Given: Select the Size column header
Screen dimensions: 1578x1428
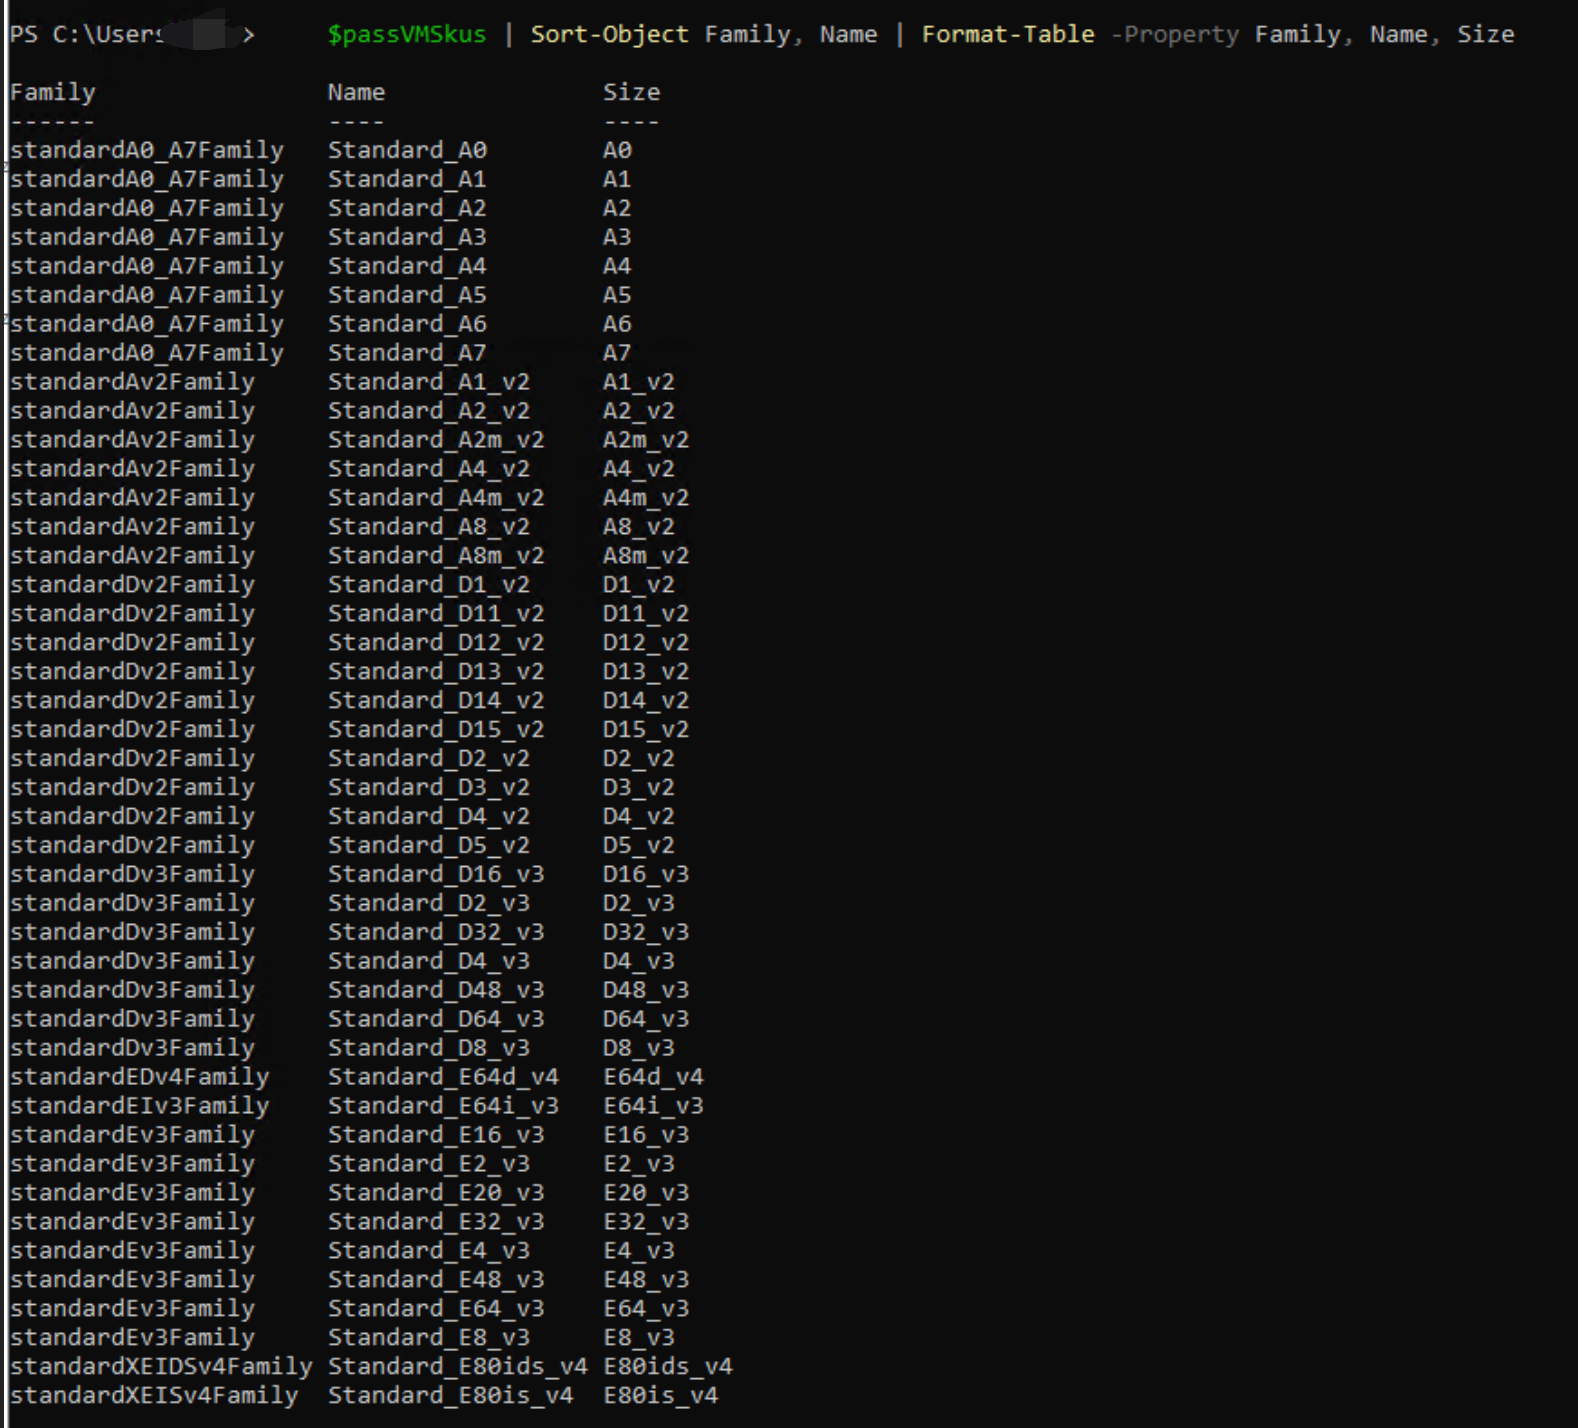Looking at the screenshot, I should point(631,93).
